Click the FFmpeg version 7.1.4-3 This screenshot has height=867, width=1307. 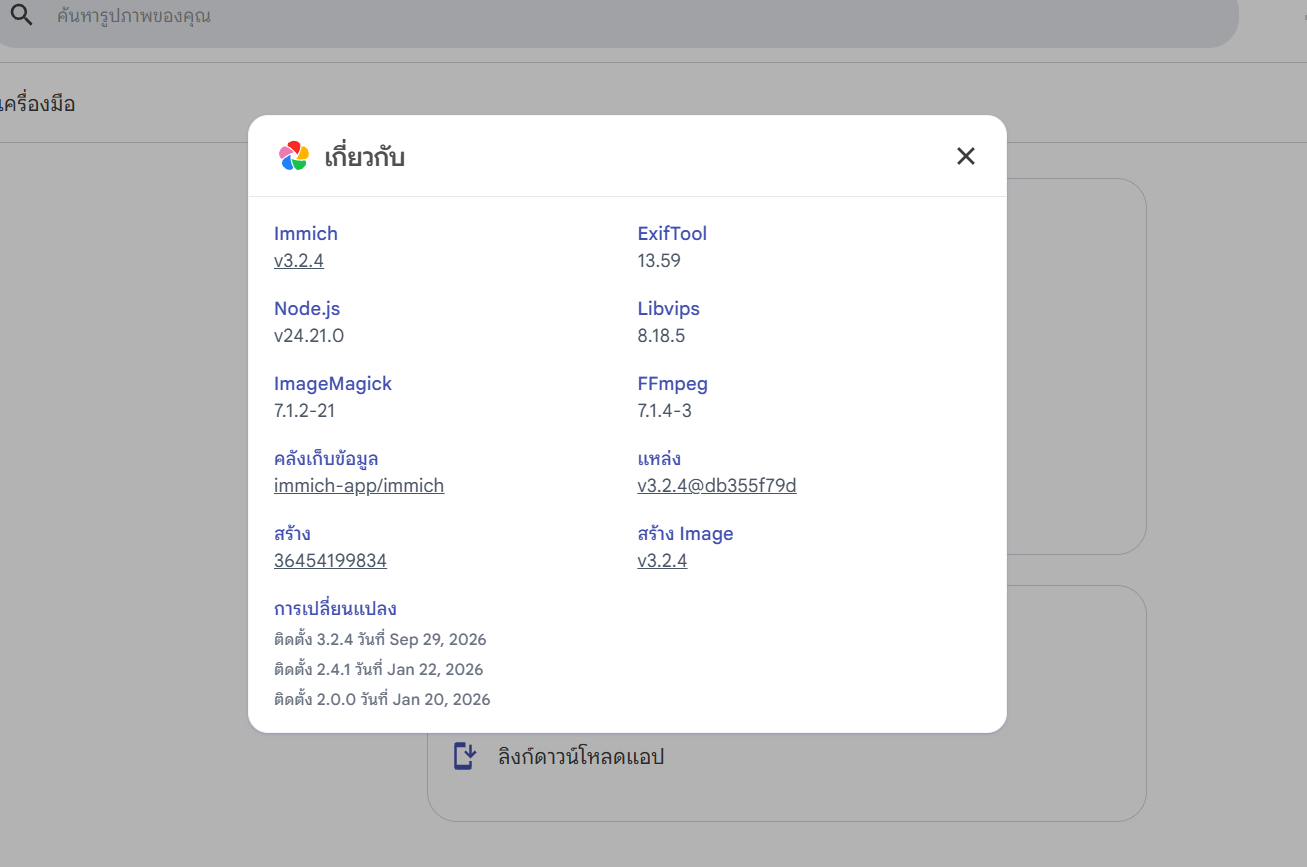(x=665, y=411)
